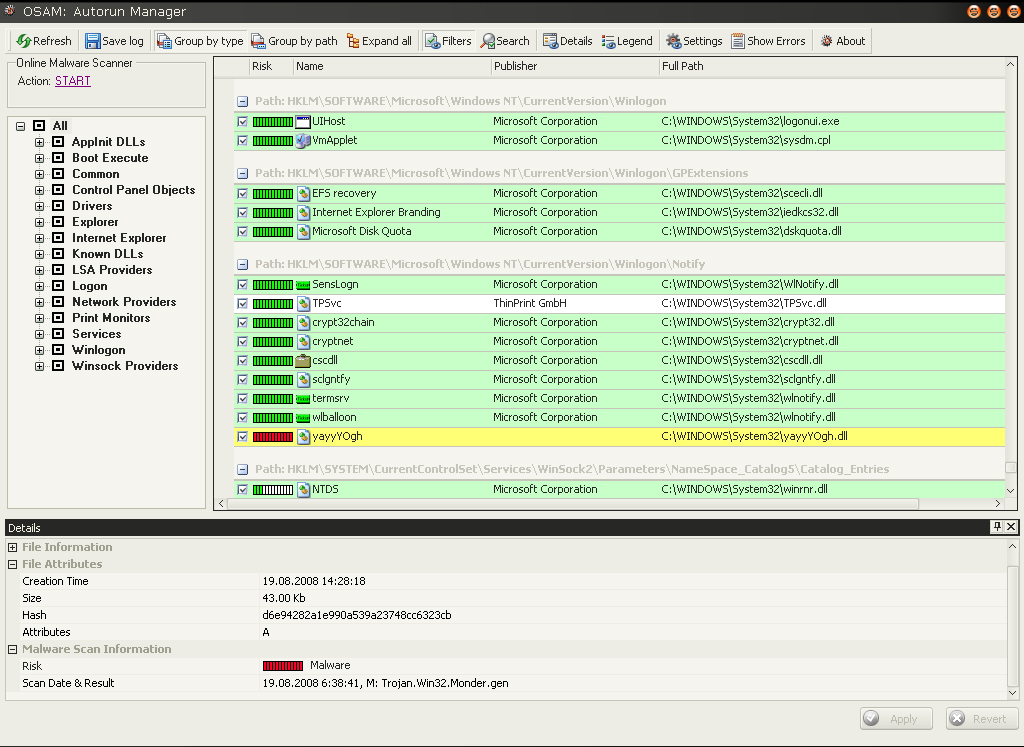Screen dimensions: 1024x747
Task: Click the Malware risk bar in Details
Action: click(x=283, y=666)
